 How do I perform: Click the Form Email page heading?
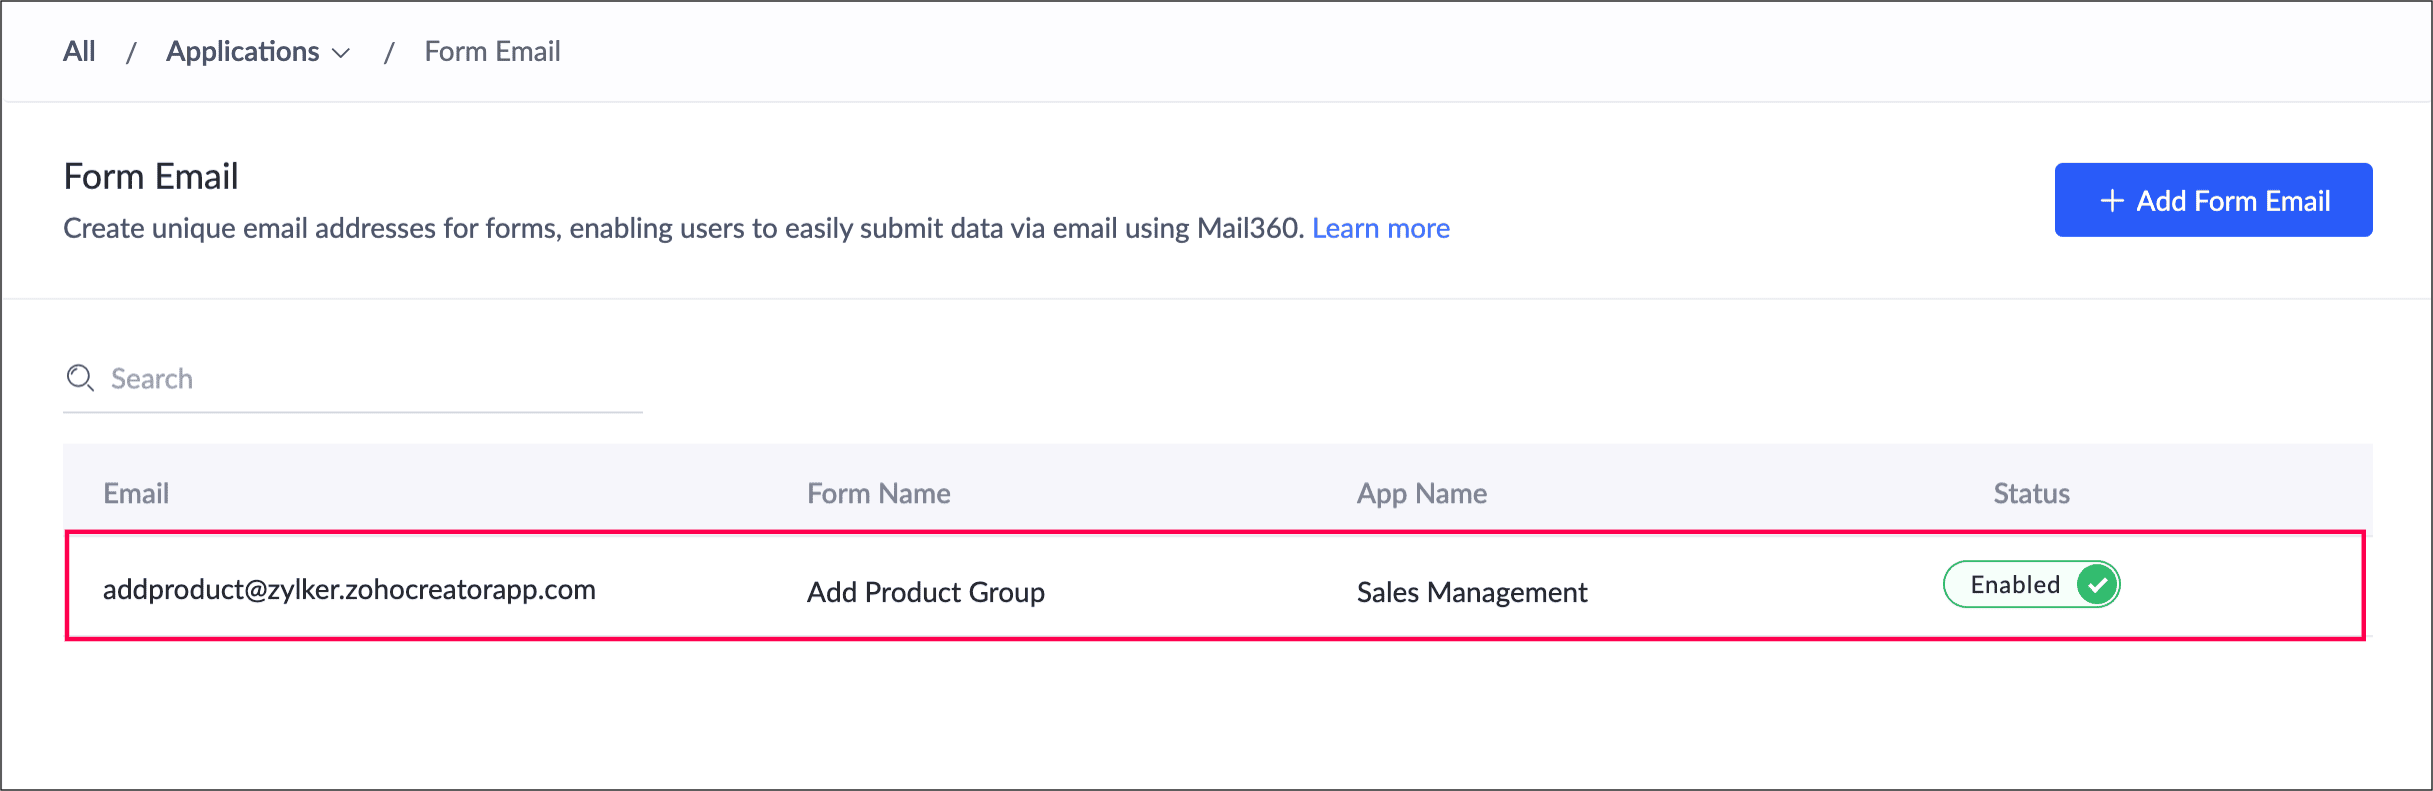151,177
